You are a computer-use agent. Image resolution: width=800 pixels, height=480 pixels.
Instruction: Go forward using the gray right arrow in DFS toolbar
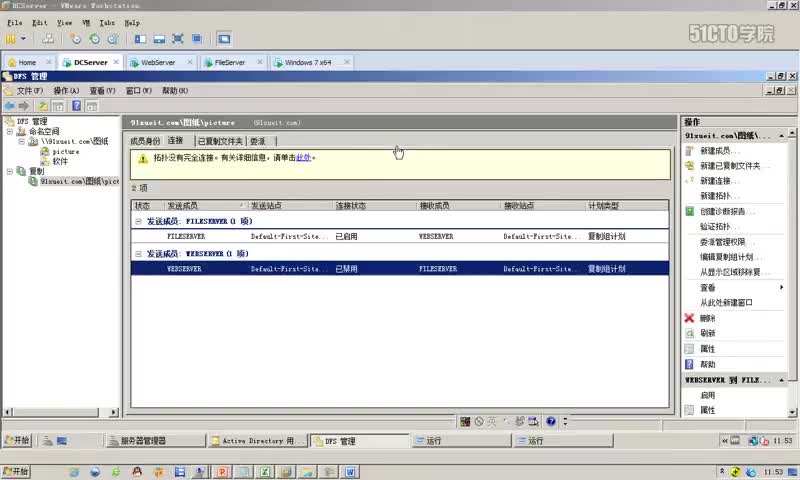(23, 106)
